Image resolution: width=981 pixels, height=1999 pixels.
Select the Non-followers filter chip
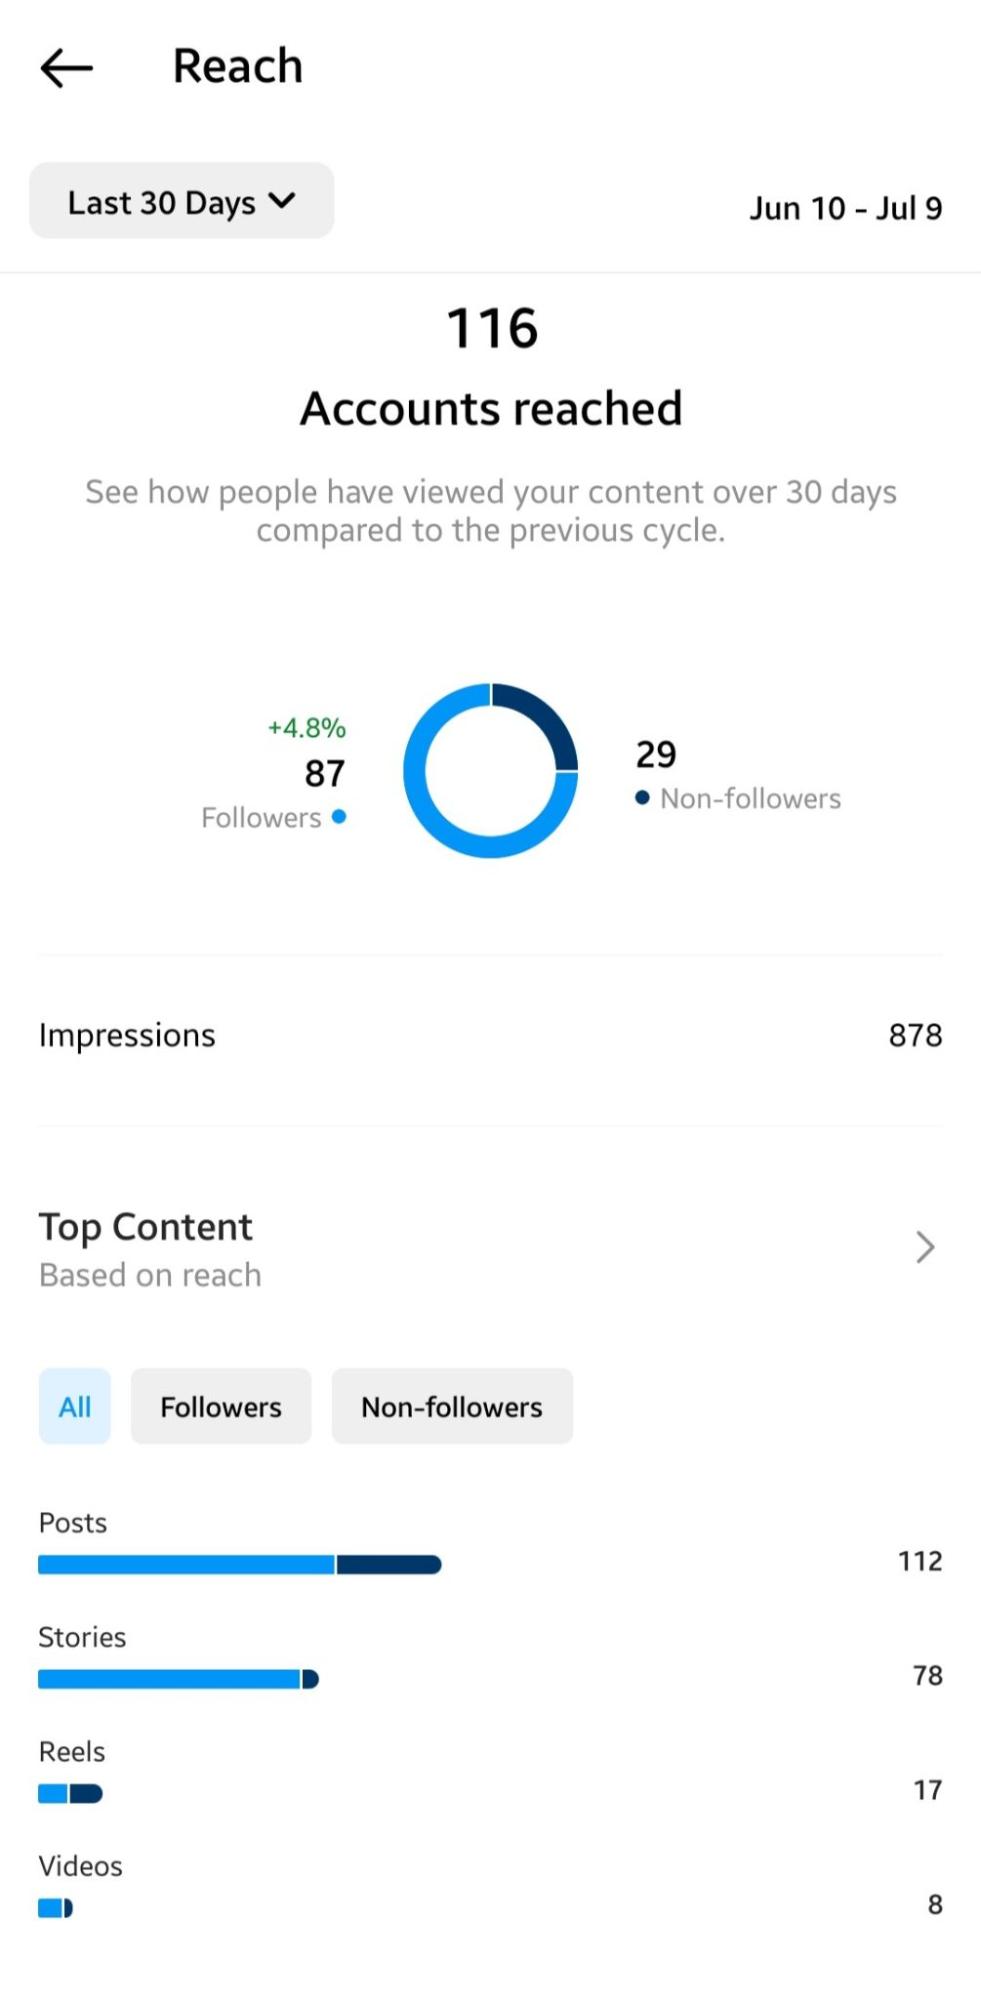452,1406
